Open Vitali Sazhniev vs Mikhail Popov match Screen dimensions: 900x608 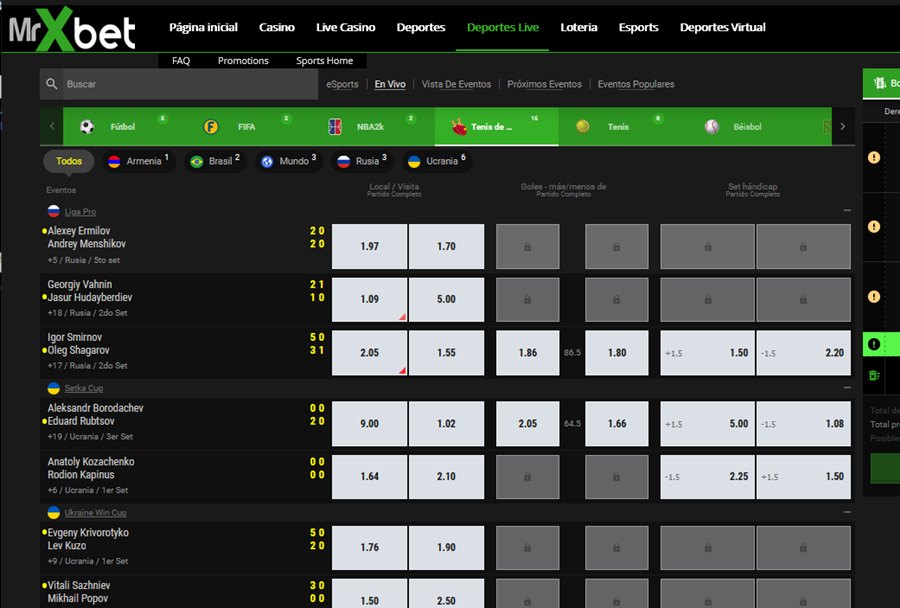(x=79, y=592)
